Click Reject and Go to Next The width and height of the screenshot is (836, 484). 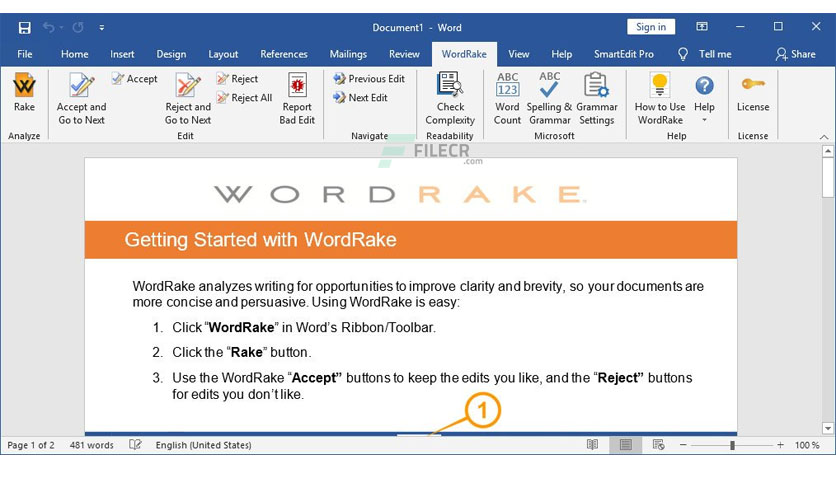coord(188,99)
